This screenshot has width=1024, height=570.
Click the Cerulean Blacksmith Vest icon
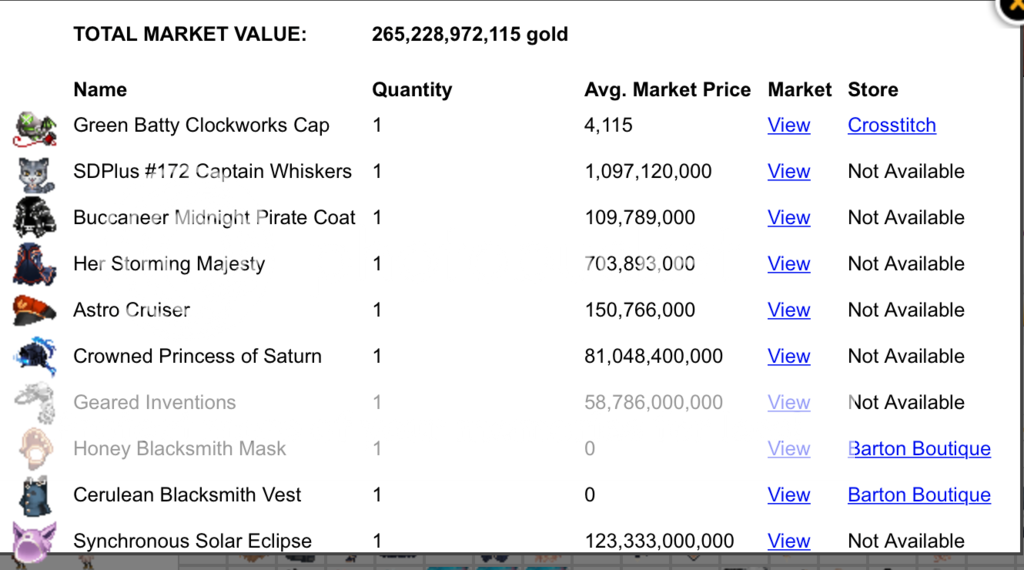(x=35, y=495)
